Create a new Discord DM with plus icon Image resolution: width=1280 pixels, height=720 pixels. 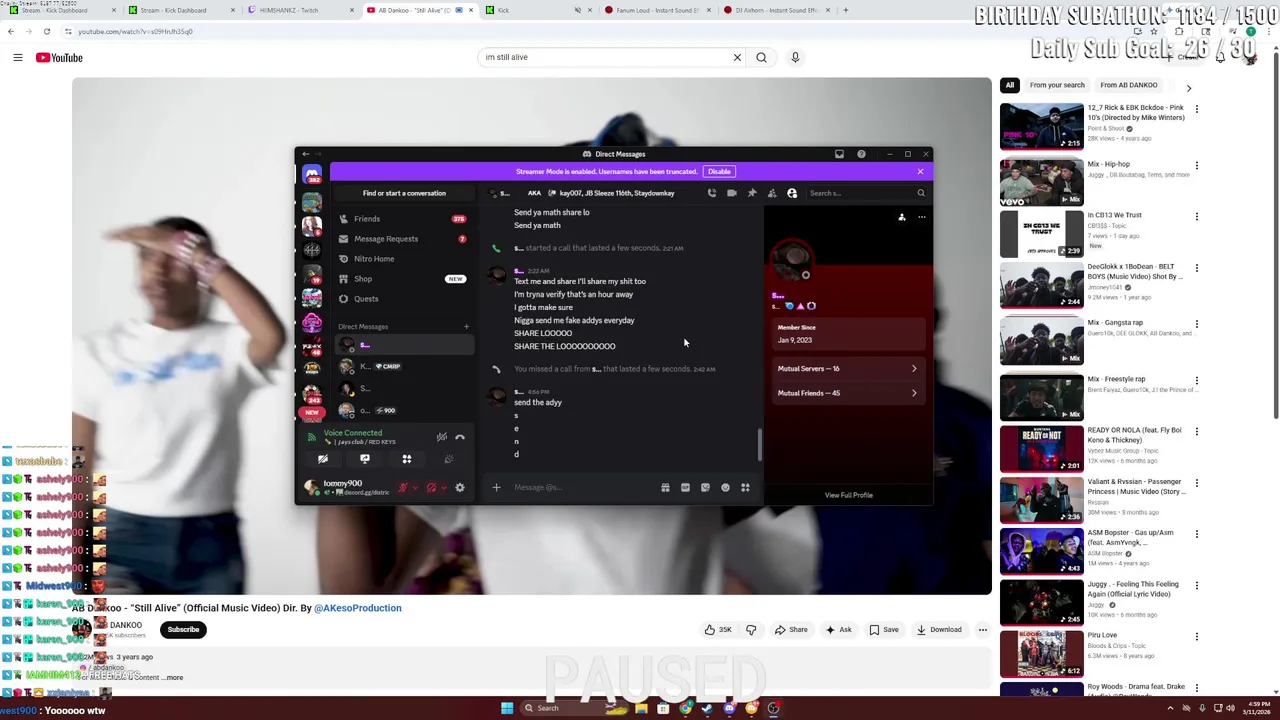click(x=466, y=326)
